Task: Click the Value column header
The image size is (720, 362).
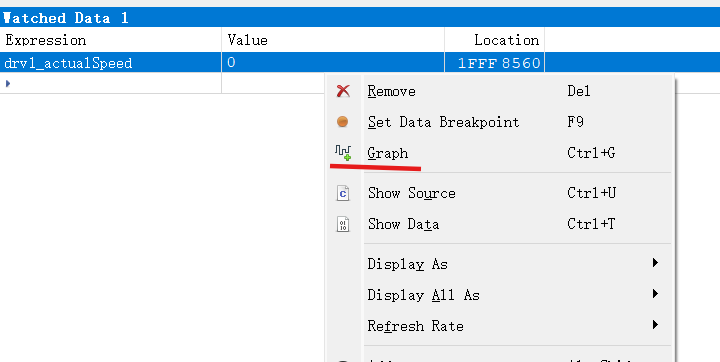Action: point(333,40)
